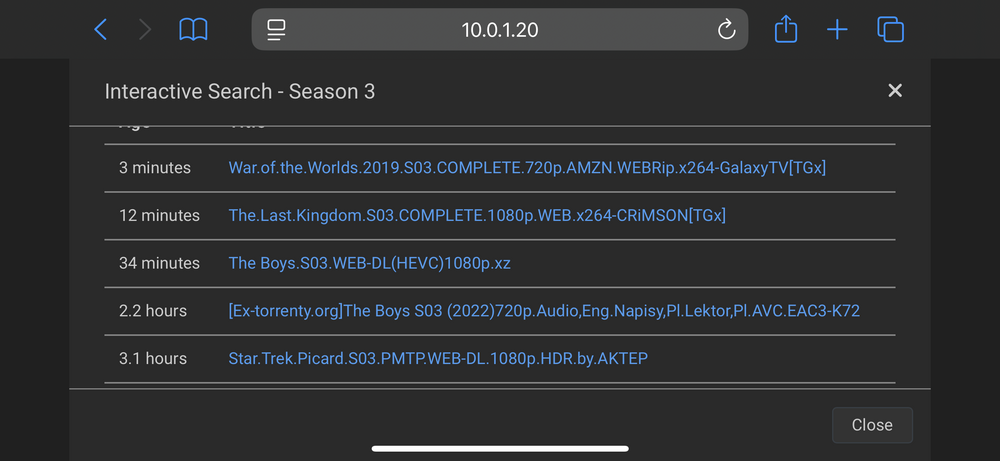
Task: Select the 2.2 hours age row cell
Action: coord(153,311)
